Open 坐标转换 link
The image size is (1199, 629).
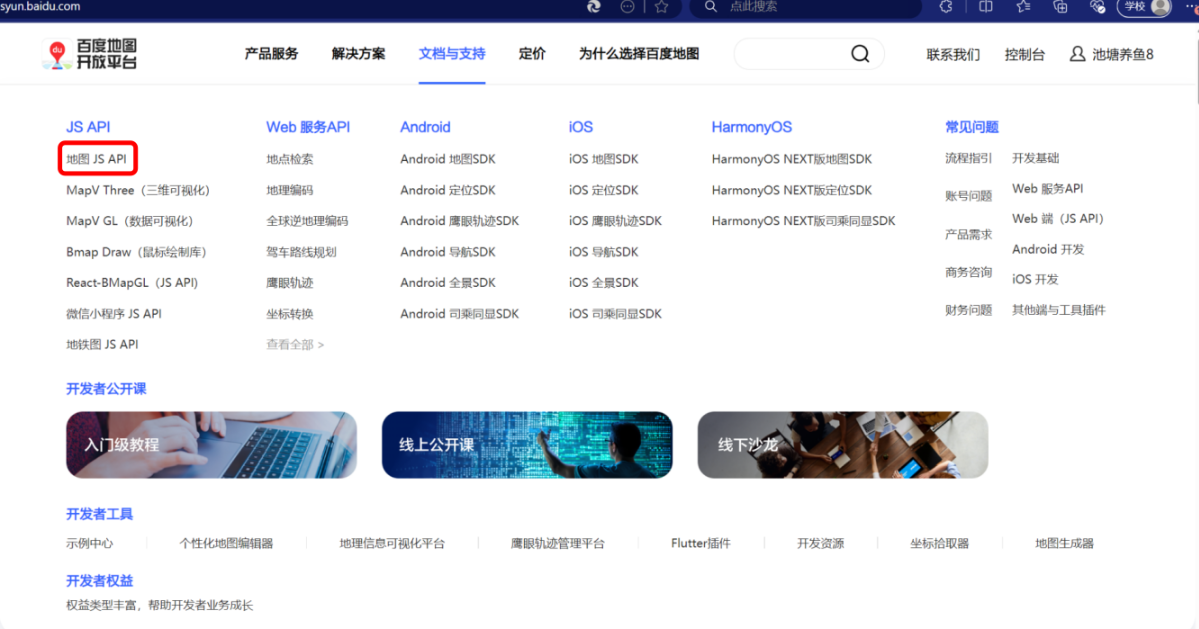click(x=290, y=313)
